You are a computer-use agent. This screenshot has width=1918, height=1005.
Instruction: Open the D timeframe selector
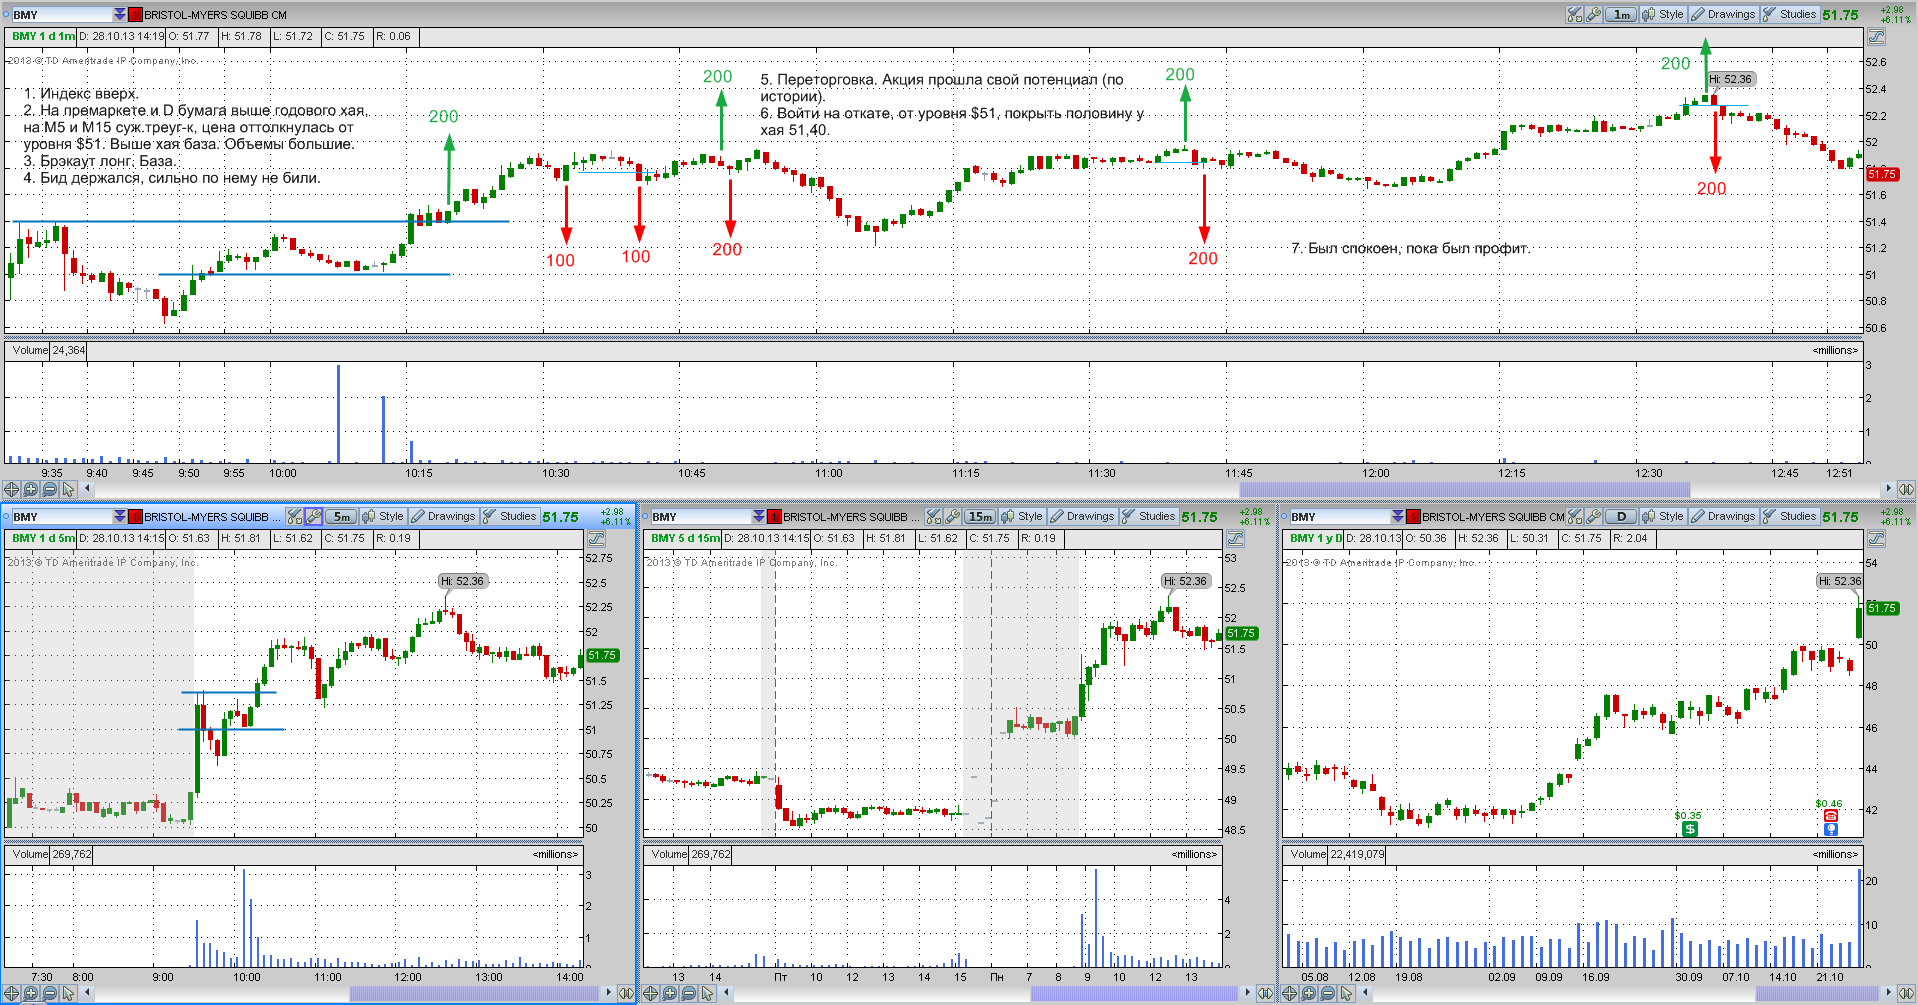pos(1621,516)
